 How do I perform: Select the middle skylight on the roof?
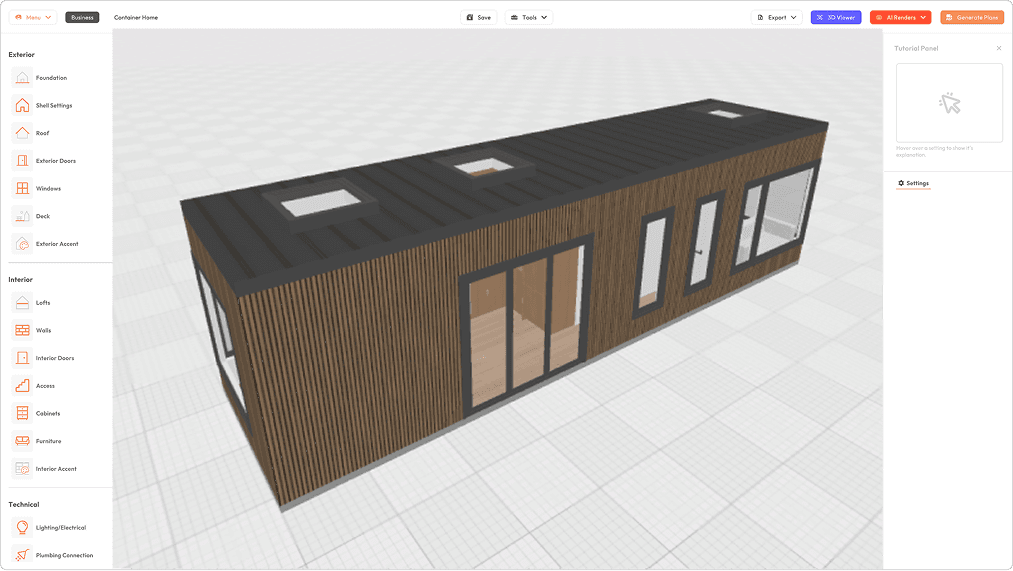(x=483, y=167)
